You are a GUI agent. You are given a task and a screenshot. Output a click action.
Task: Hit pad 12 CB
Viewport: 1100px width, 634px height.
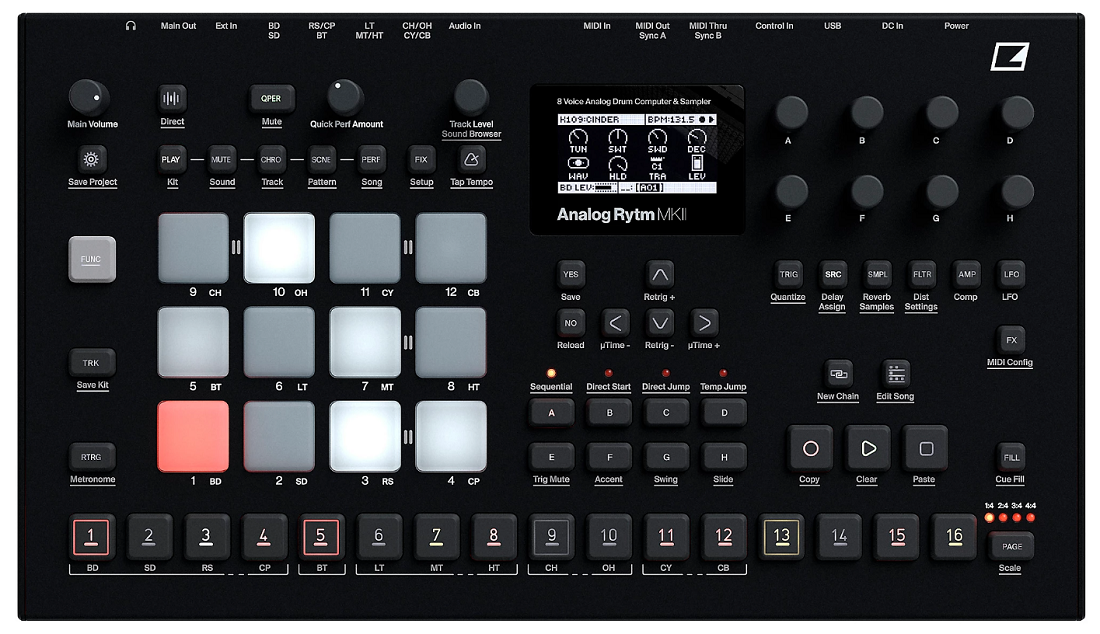click(450, 248)
